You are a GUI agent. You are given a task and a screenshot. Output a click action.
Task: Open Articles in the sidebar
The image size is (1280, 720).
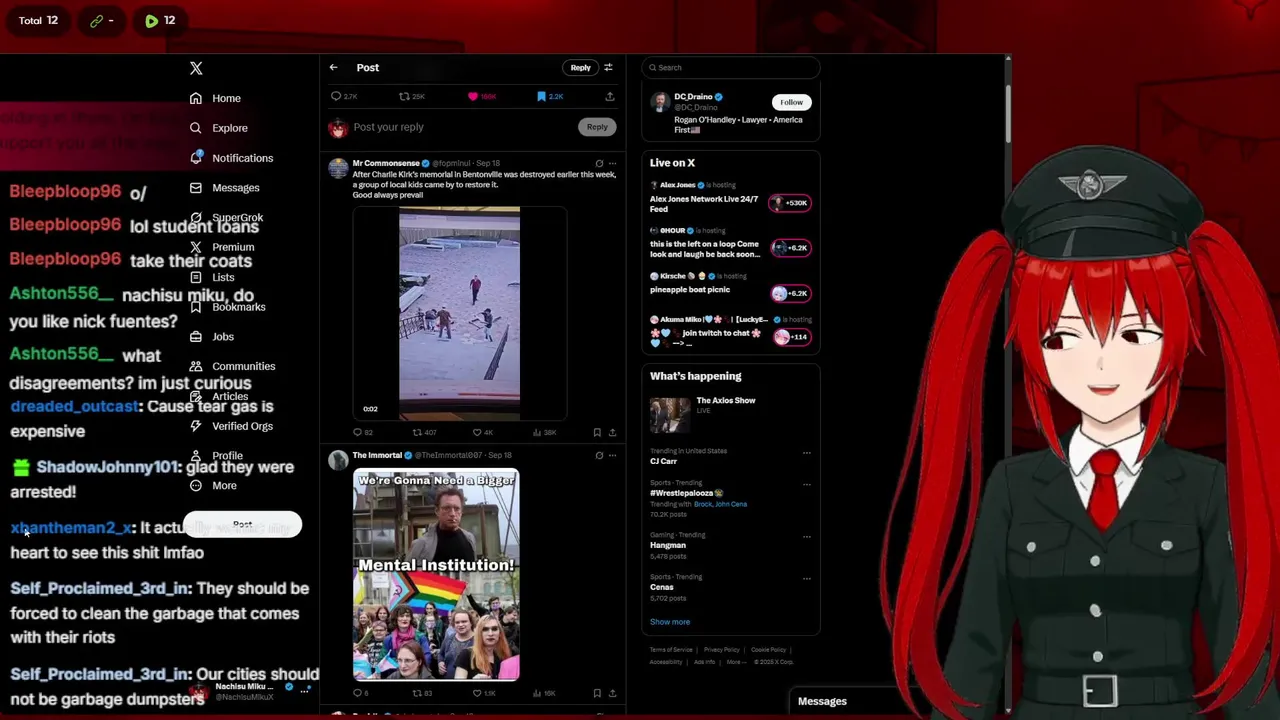(219, 396)
